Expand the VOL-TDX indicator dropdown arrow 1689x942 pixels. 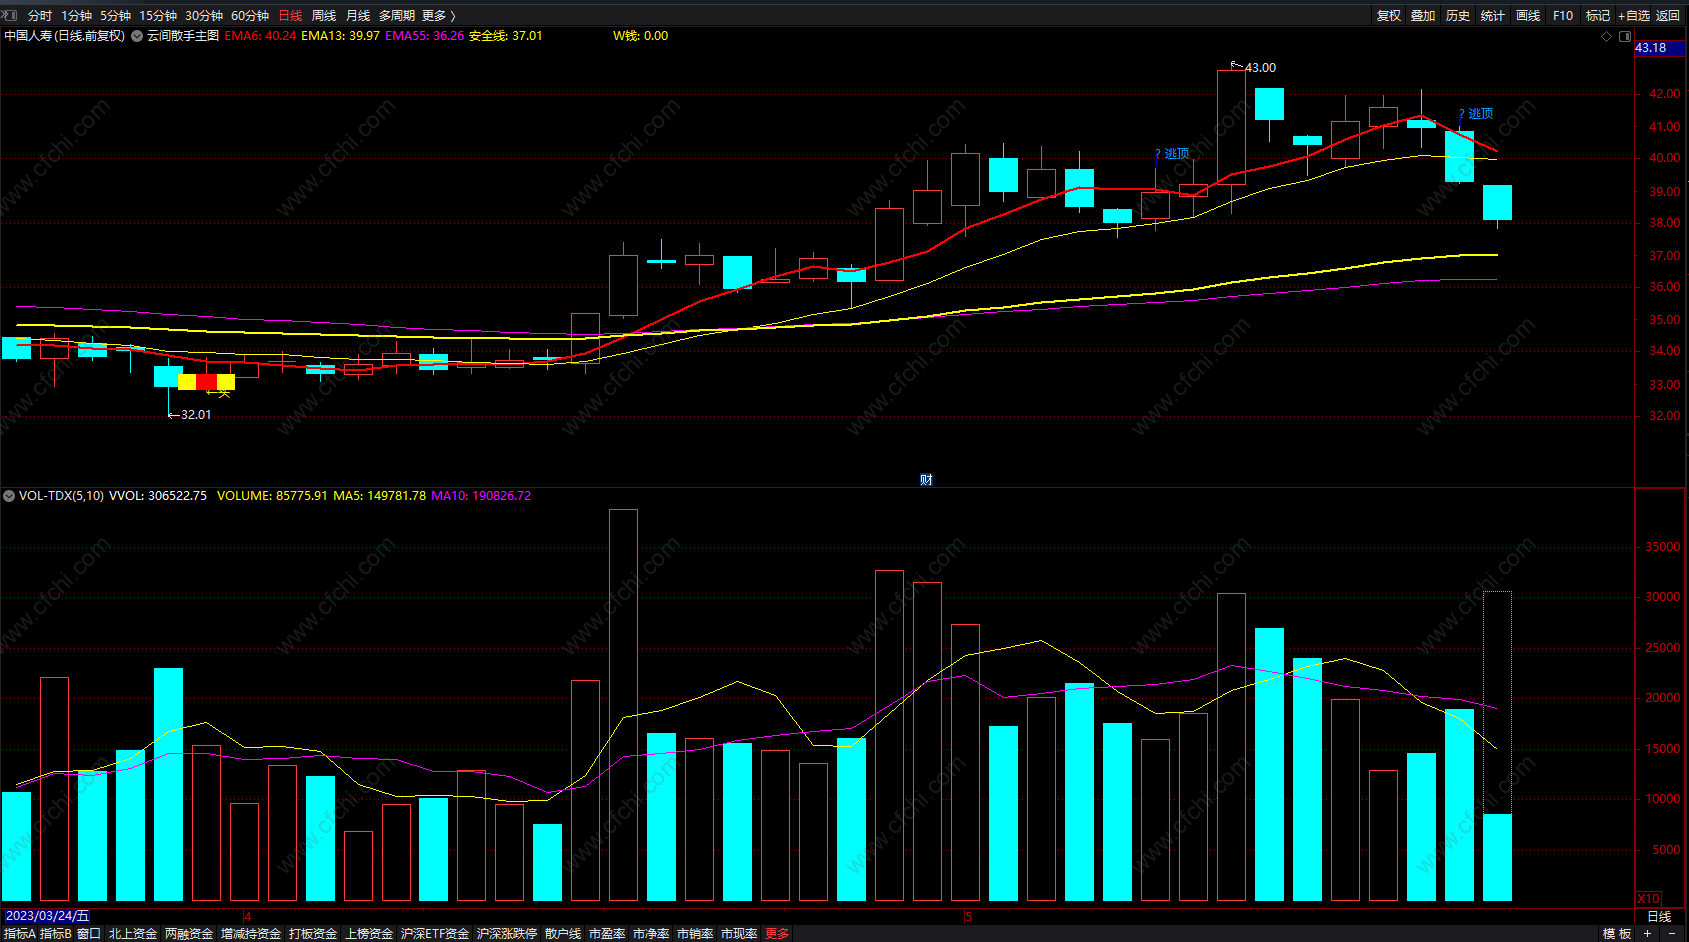click(9, 496)
